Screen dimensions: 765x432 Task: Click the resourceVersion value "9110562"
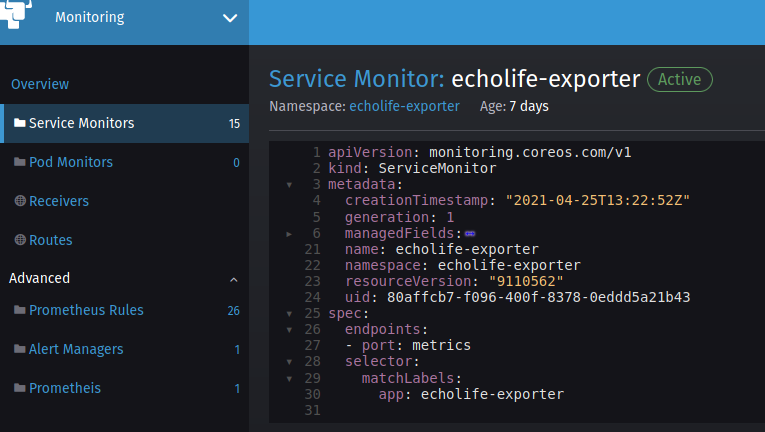526,282
